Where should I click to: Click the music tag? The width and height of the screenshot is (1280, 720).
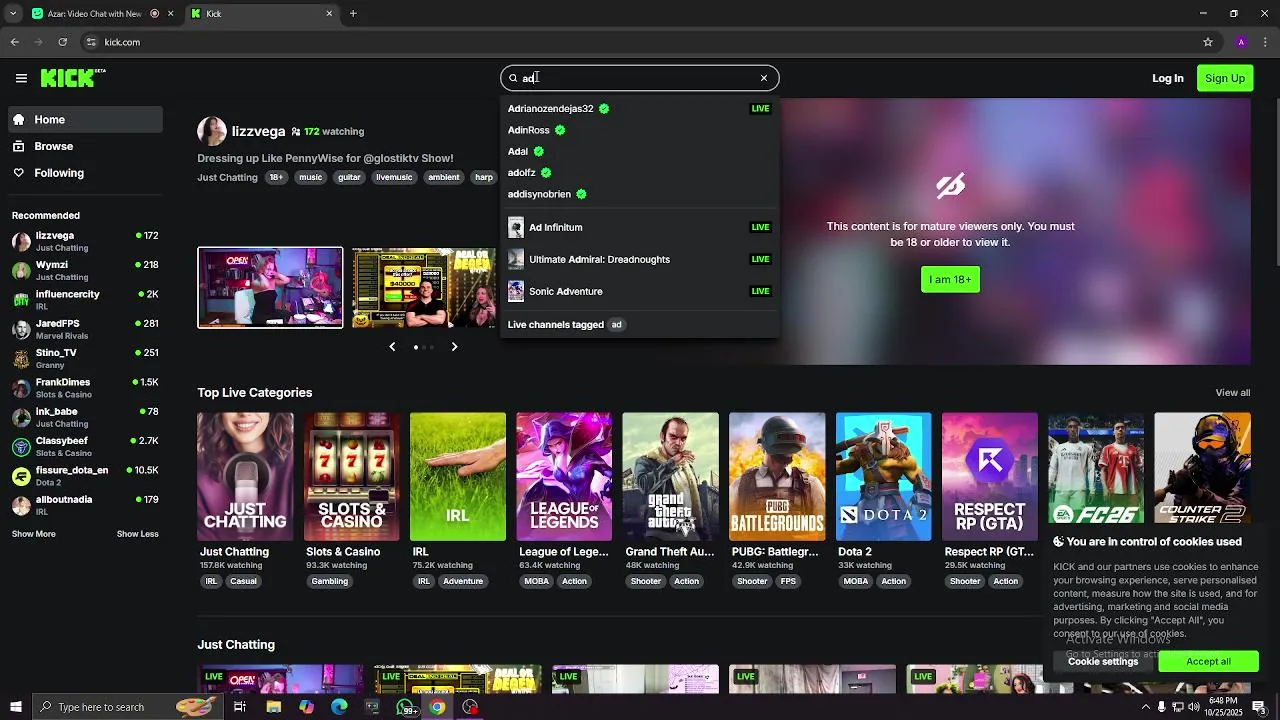pyautogui.click(x=311, y=177)
